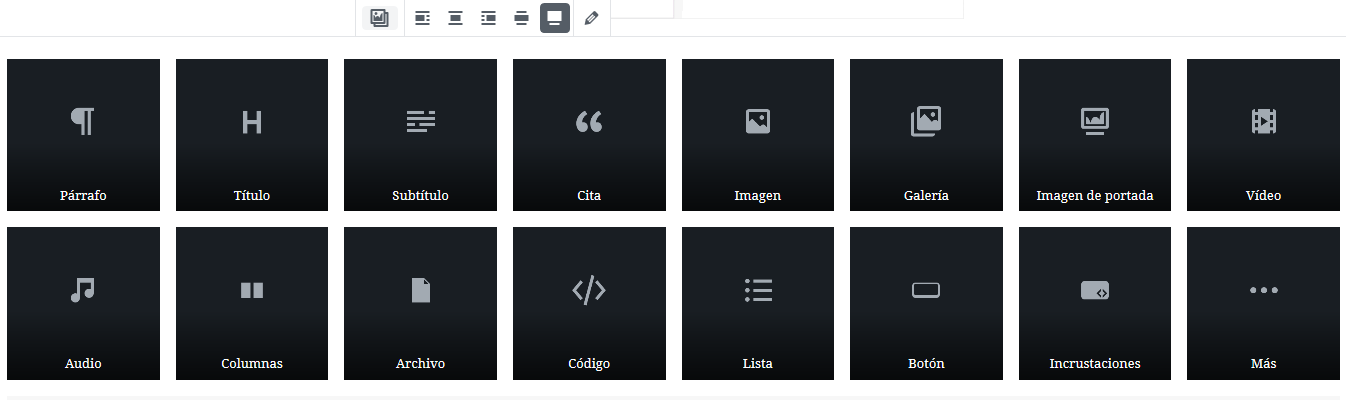Open the Vídeo block tile
Screen dimensions: 1346x400
coord(1263,135)
